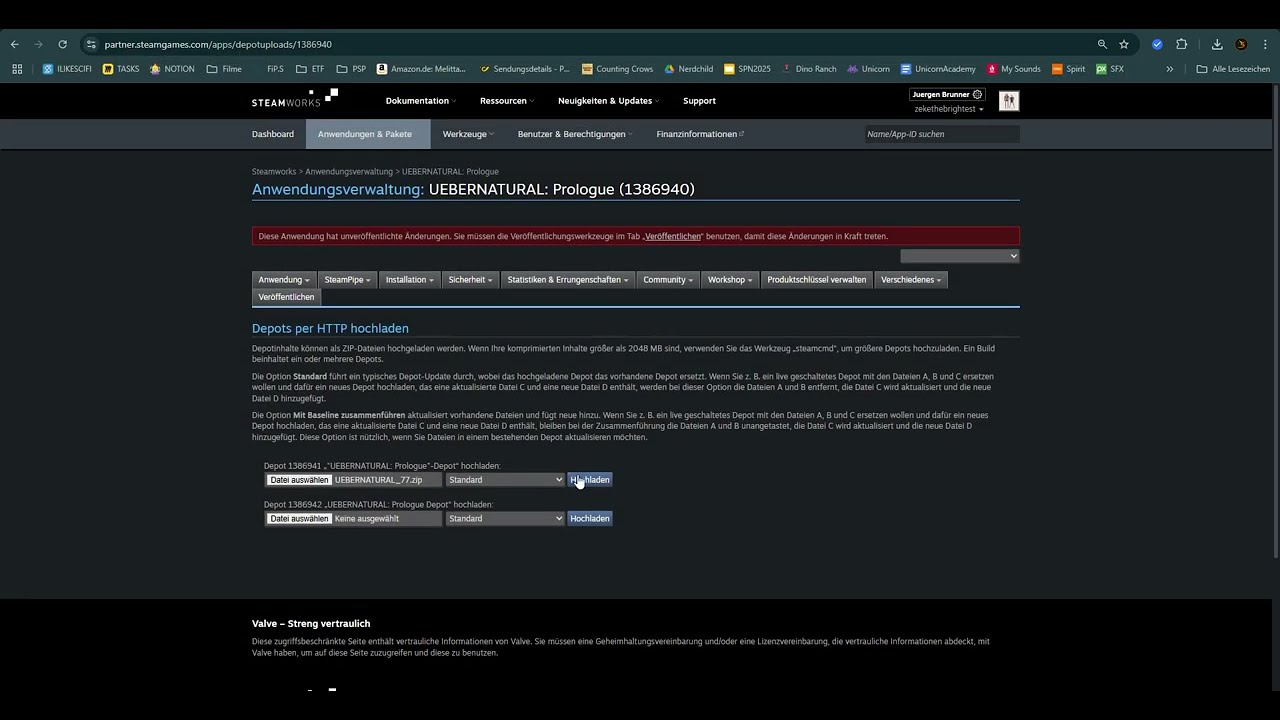The height and width of the screenshot is (720, 1280).
Task: Open the Unicorn bookmark
Action: [868, 69]
